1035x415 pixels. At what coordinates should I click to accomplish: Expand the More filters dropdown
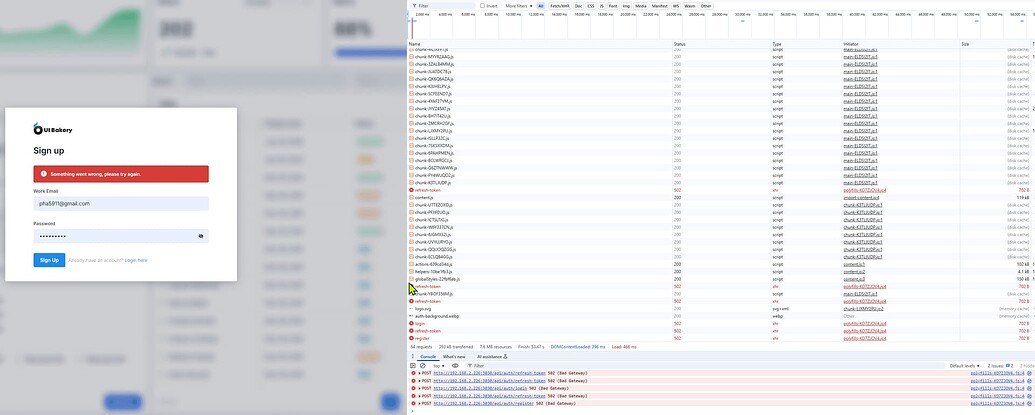tap(518, 6)
